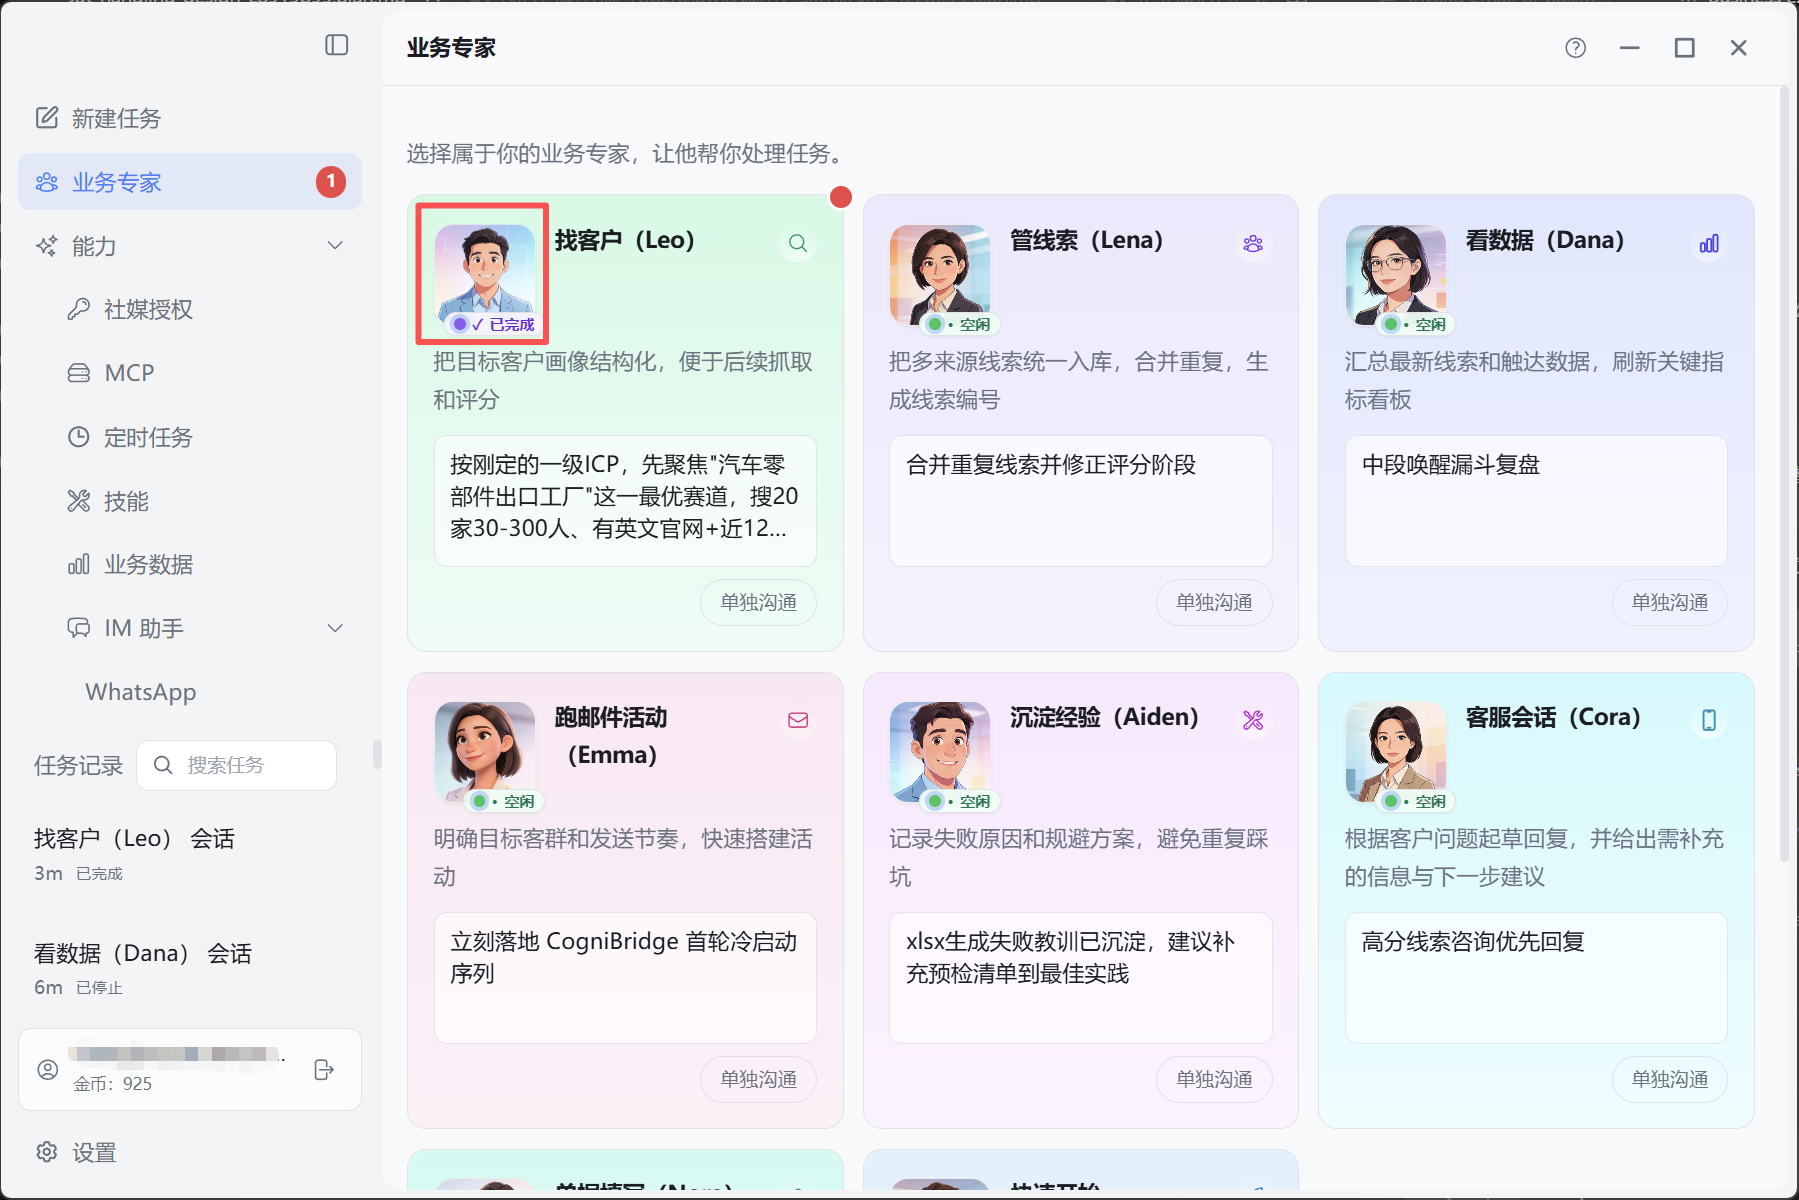Image resolution: width=1799 pixels, height=1200 pixels.
Task: Click Aiden's avatar thumbnail
Action: coord(940,750)
